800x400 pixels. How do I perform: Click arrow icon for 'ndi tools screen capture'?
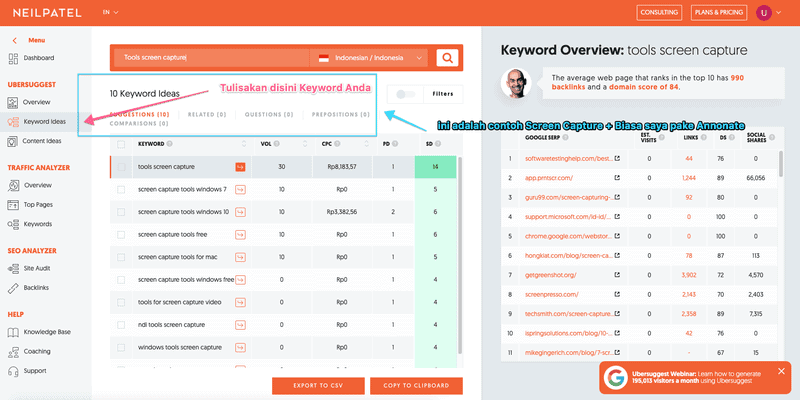(x=240, y=324)
